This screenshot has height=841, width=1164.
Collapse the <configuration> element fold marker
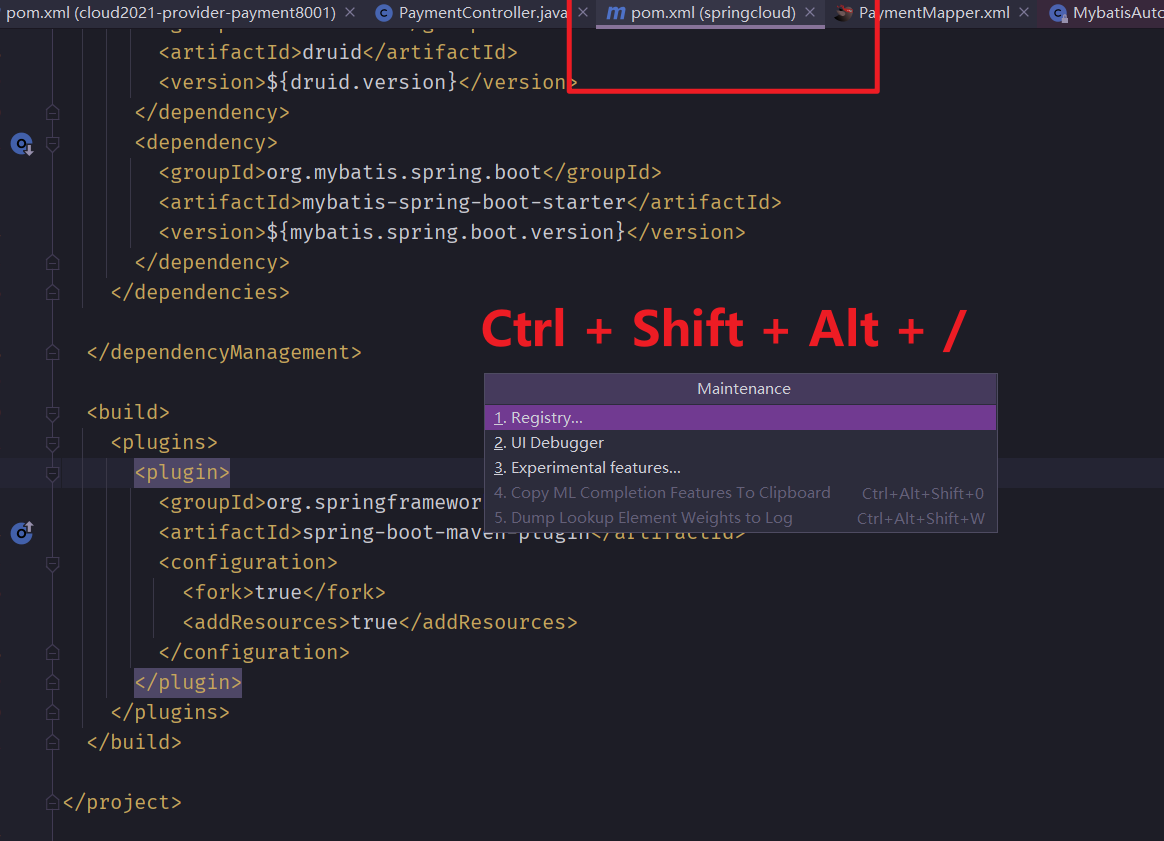(x=53, y=563)
